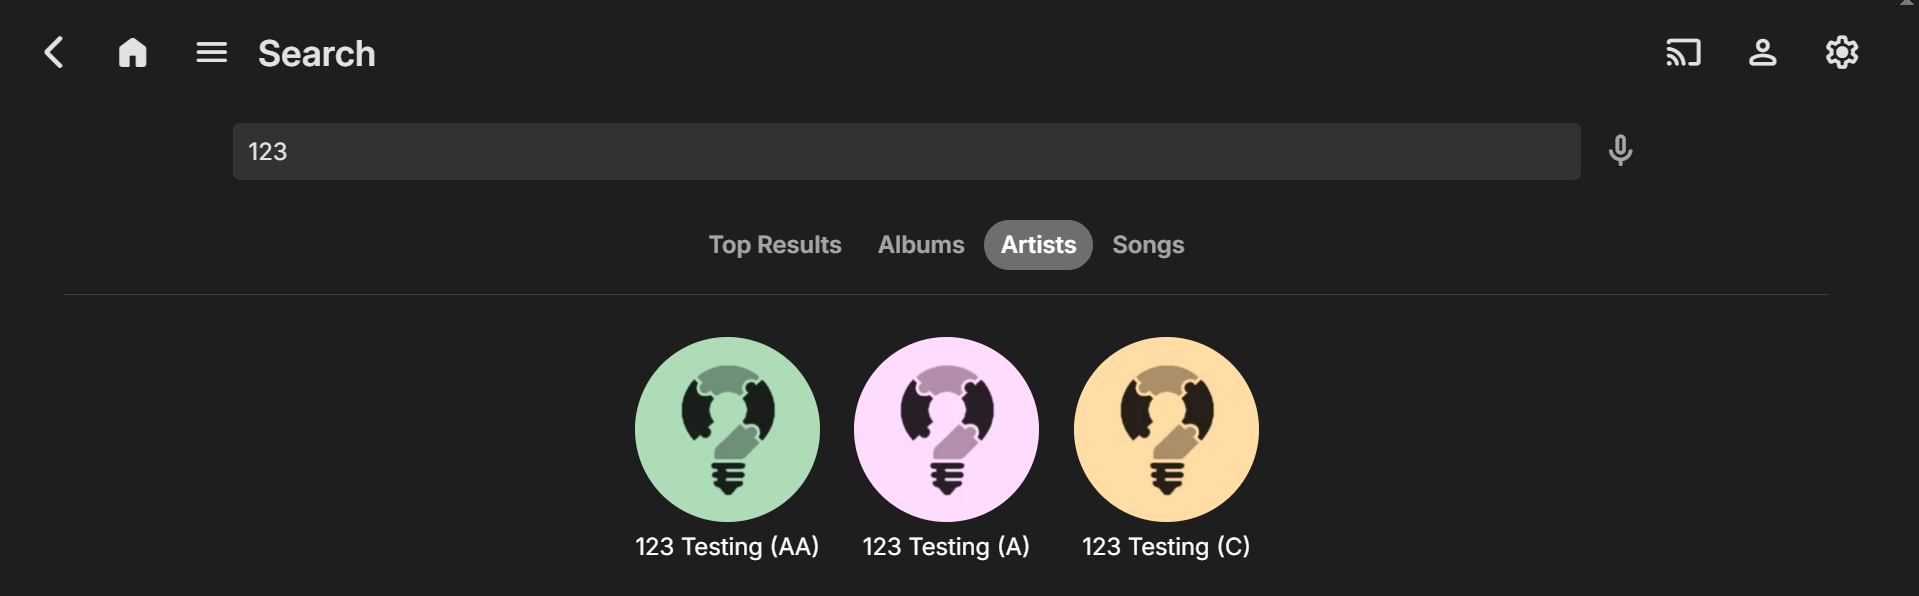The image size is (1919, 596).
Task: Open the orange 123 Testing (C) artist image
Action: (x=1166, y=429)
